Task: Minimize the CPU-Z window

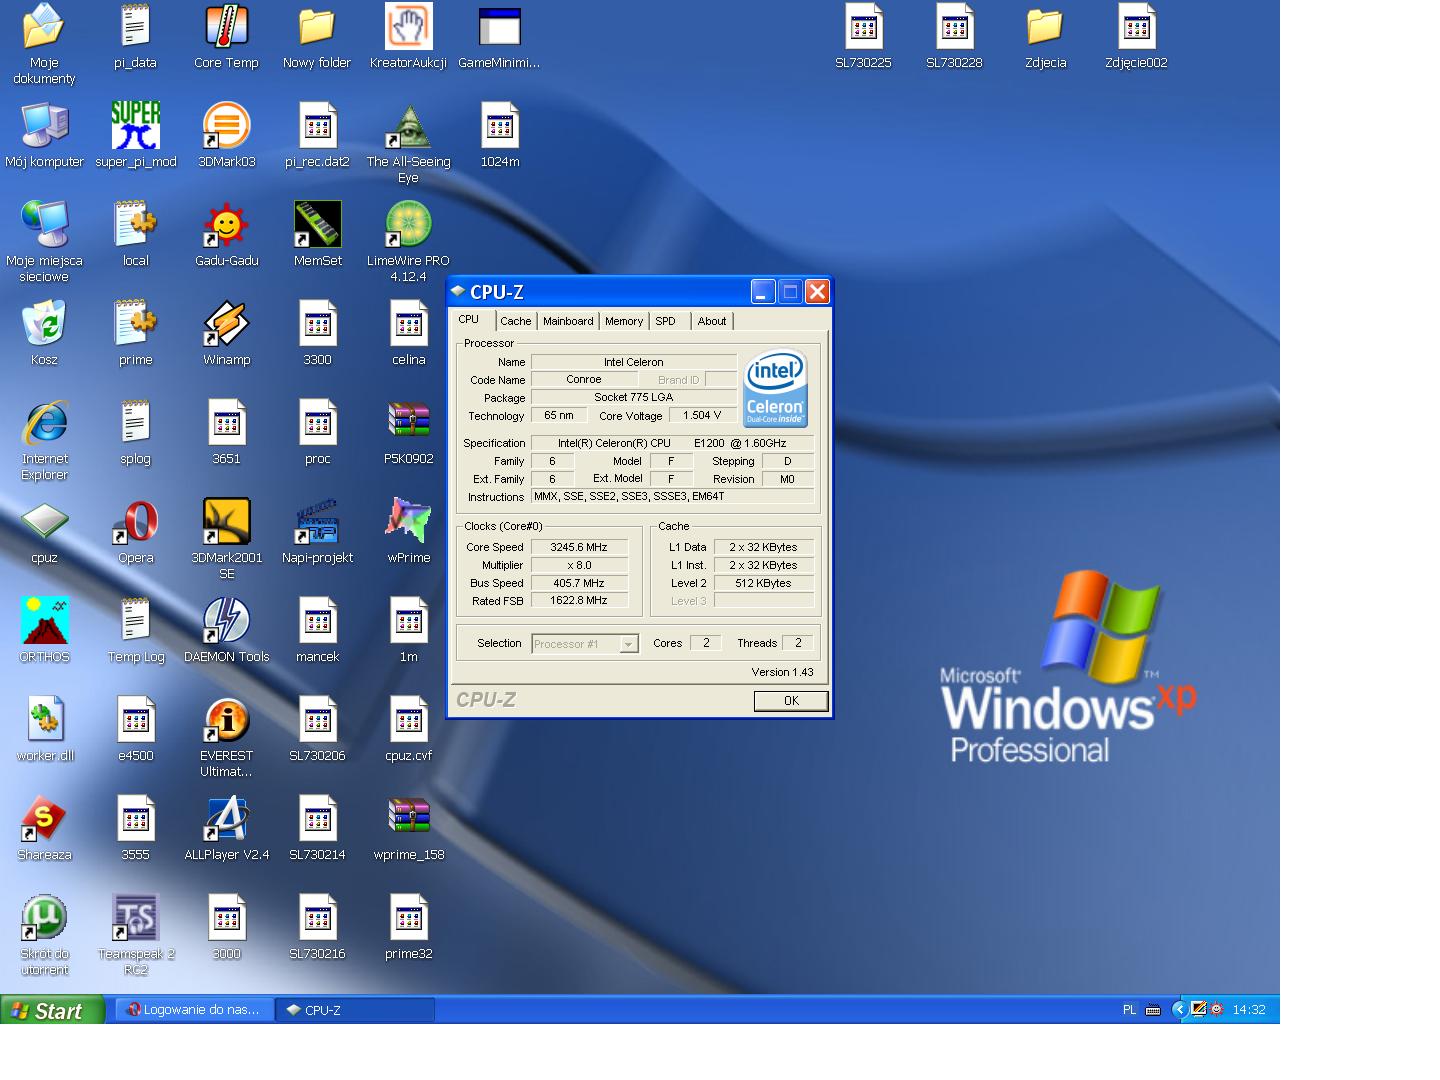Action: 763,292
